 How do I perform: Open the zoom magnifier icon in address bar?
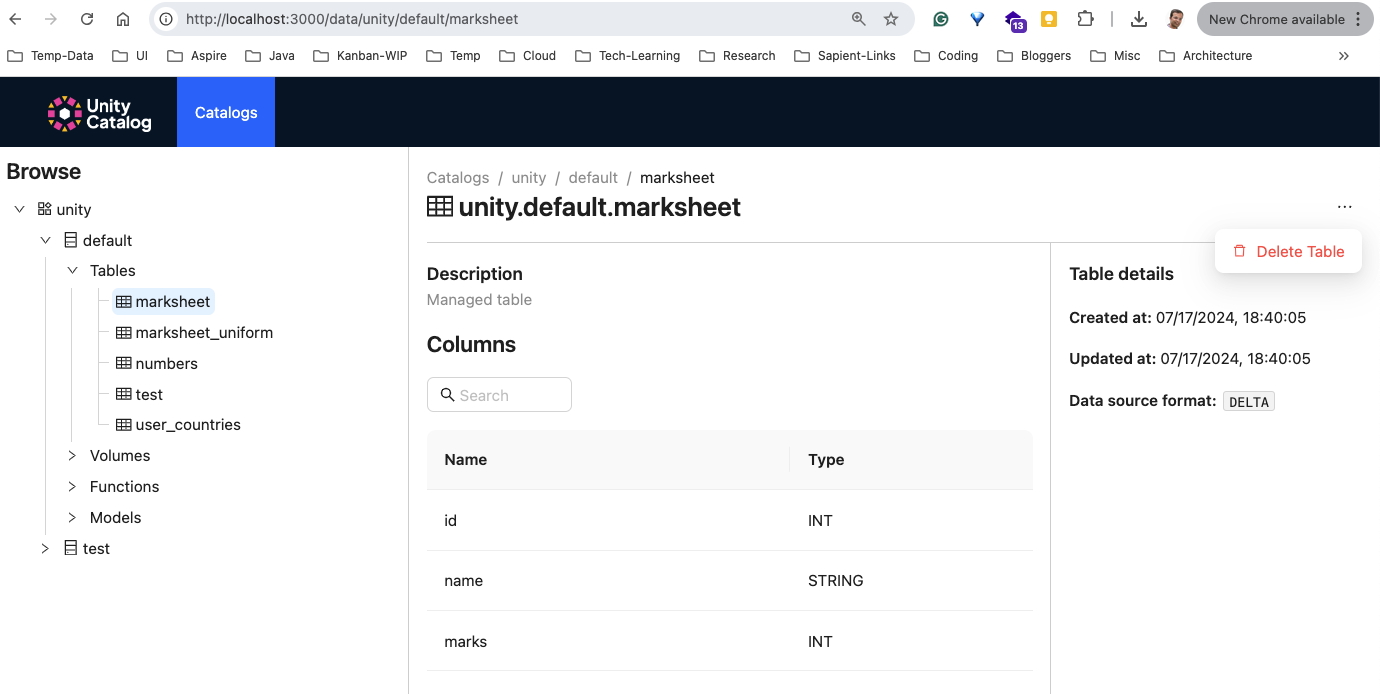859,19
